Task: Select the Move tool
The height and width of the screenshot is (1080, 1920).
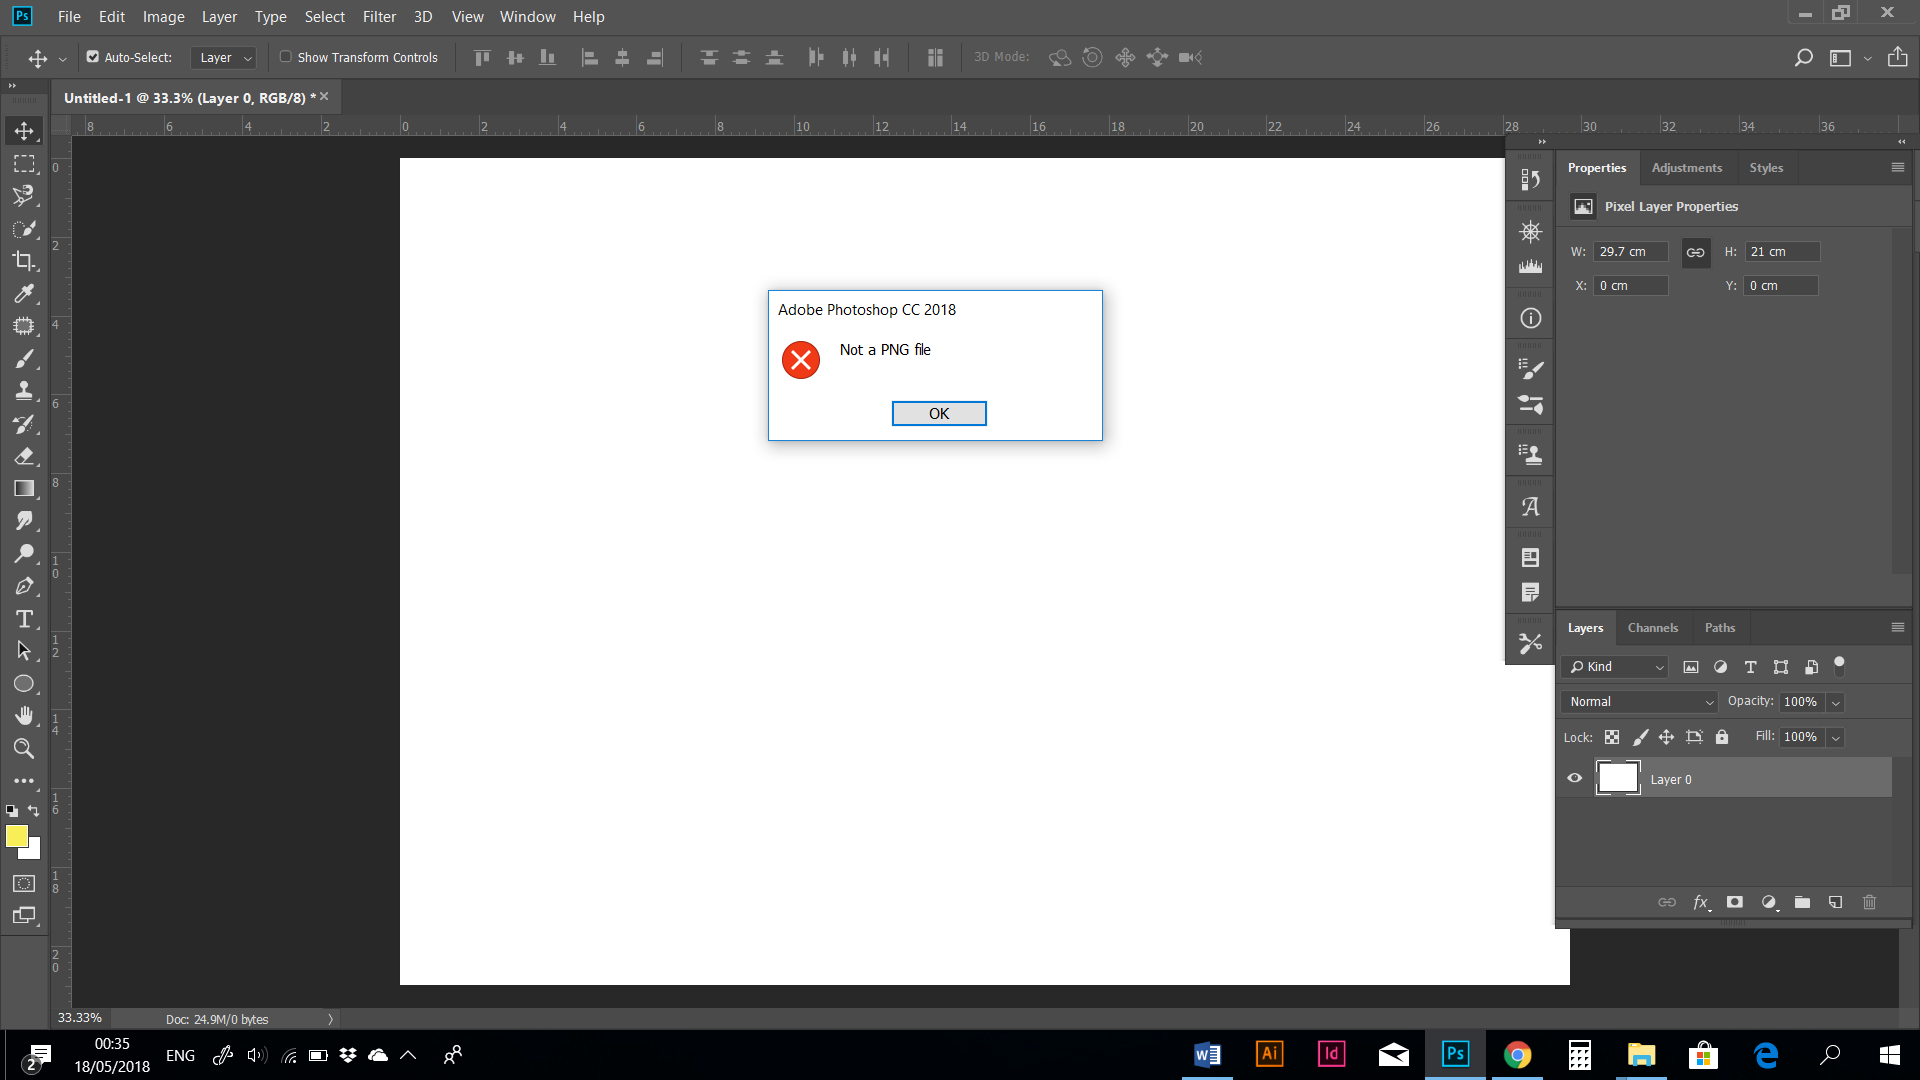Action: click(x=25, y=129)
